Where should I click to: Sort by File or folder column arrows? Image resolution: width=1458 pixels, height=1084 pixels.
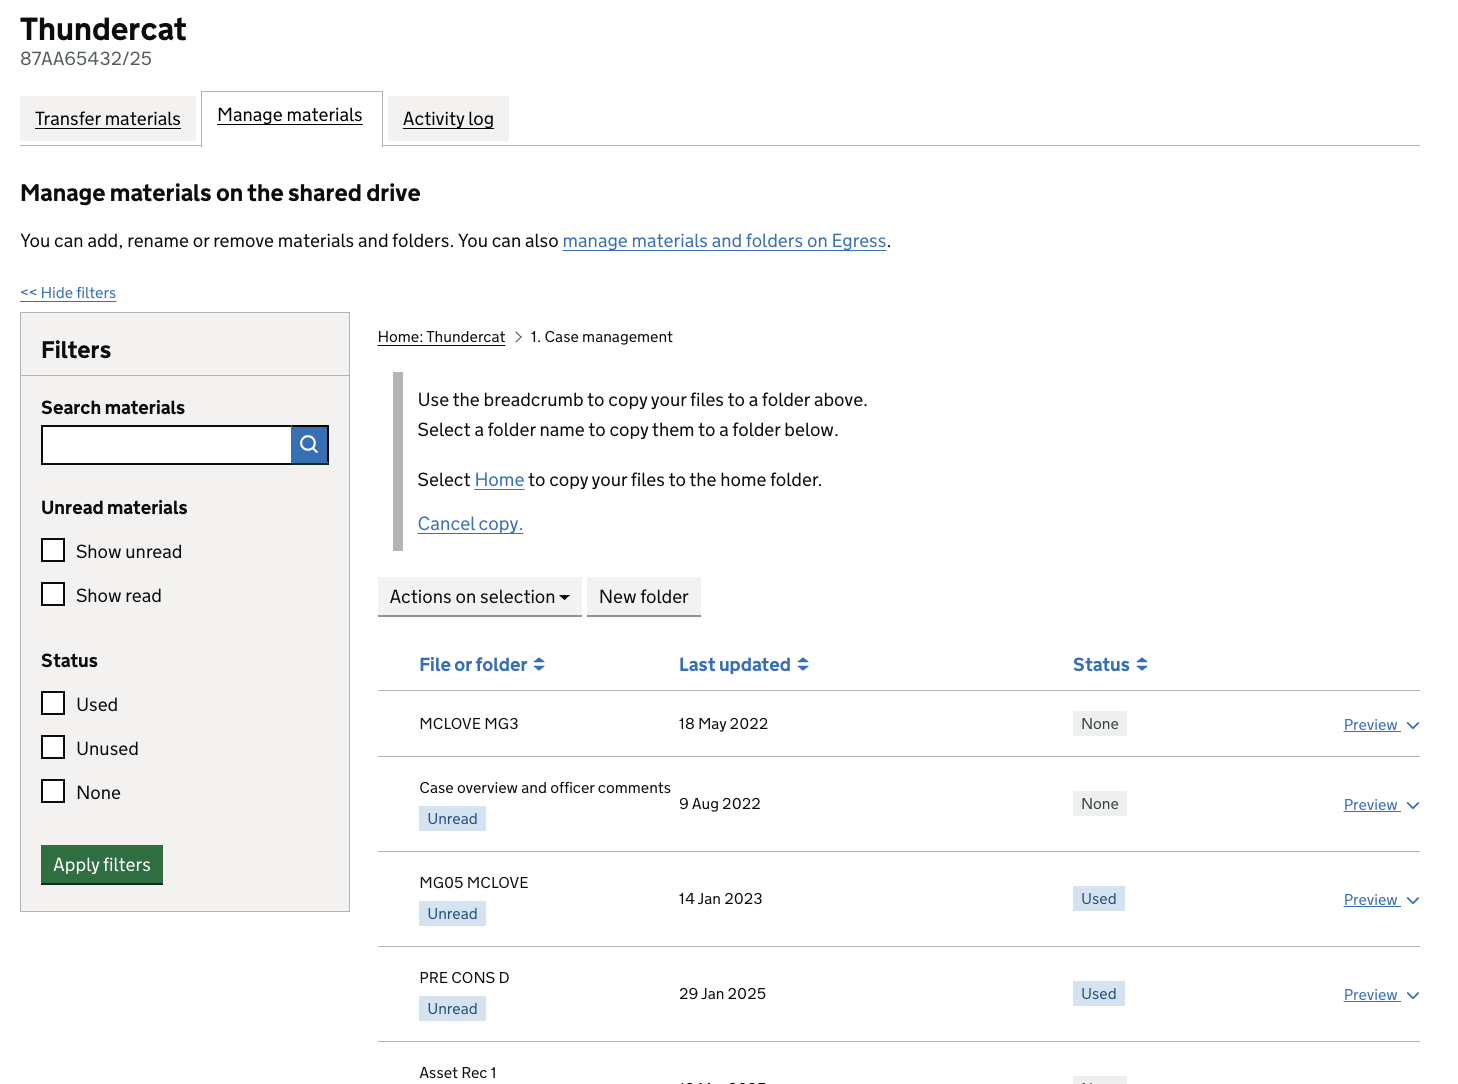point(539,665)
